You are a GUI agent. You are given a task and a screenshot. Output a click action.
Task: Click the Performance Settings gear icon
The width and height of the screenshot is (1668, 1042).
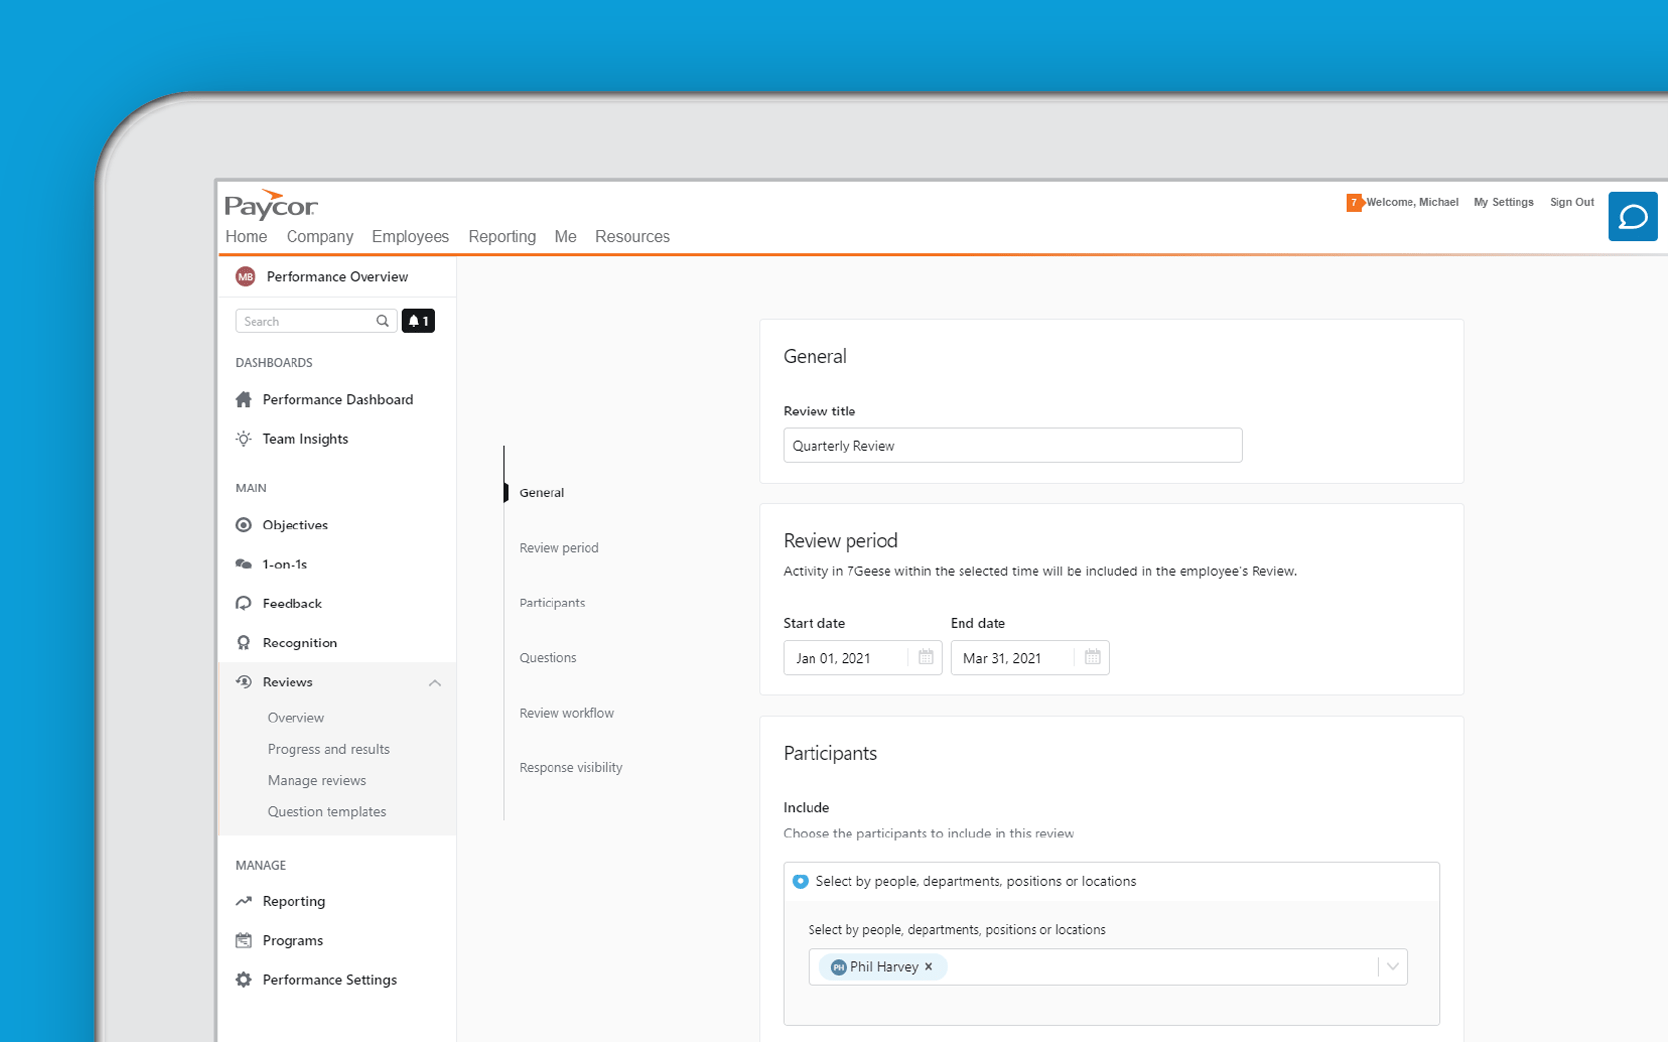coord(243,980)
